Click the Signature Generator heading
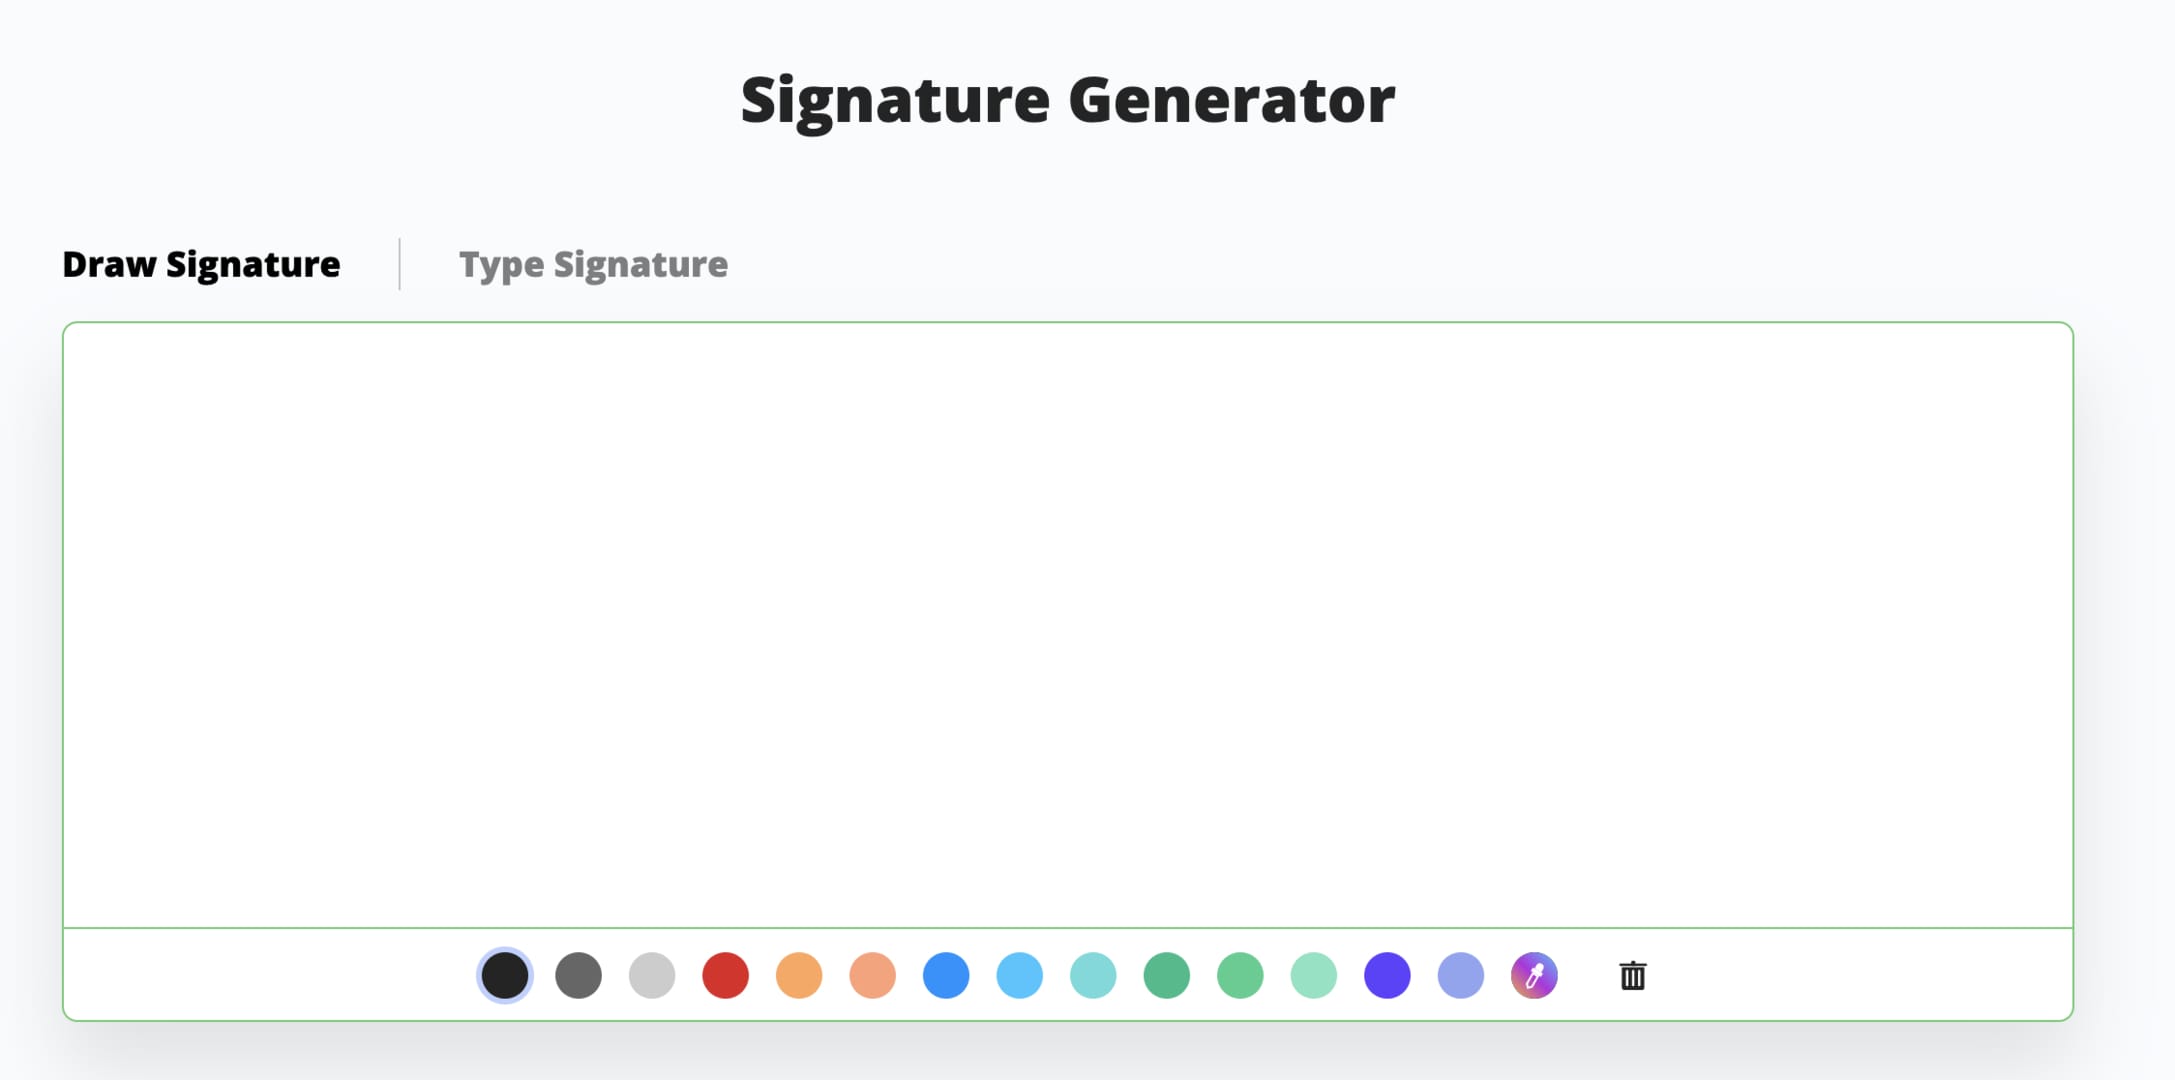Image resolution: width=2175 pixels, height=1080 pixels. click(x=1067, y=100)
